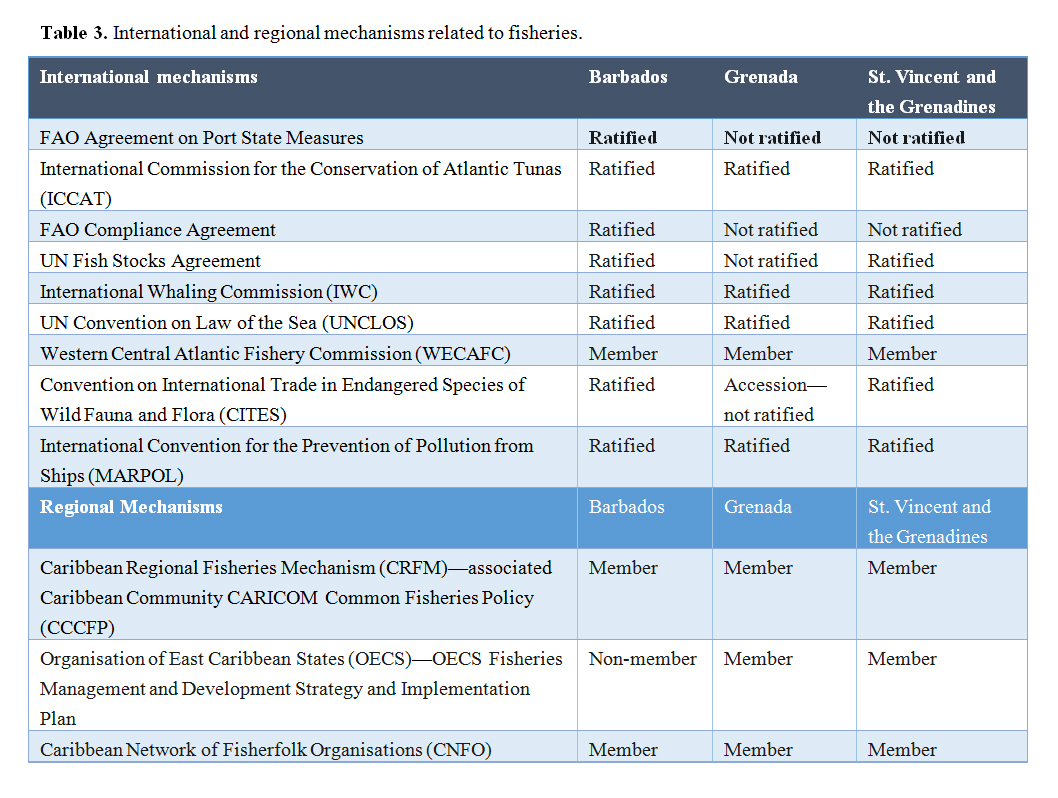
Task: Select the CRFM Caribbean Regional Fisheries Mechanism cell
Action: pyautogui.click(x=295, y=597)
